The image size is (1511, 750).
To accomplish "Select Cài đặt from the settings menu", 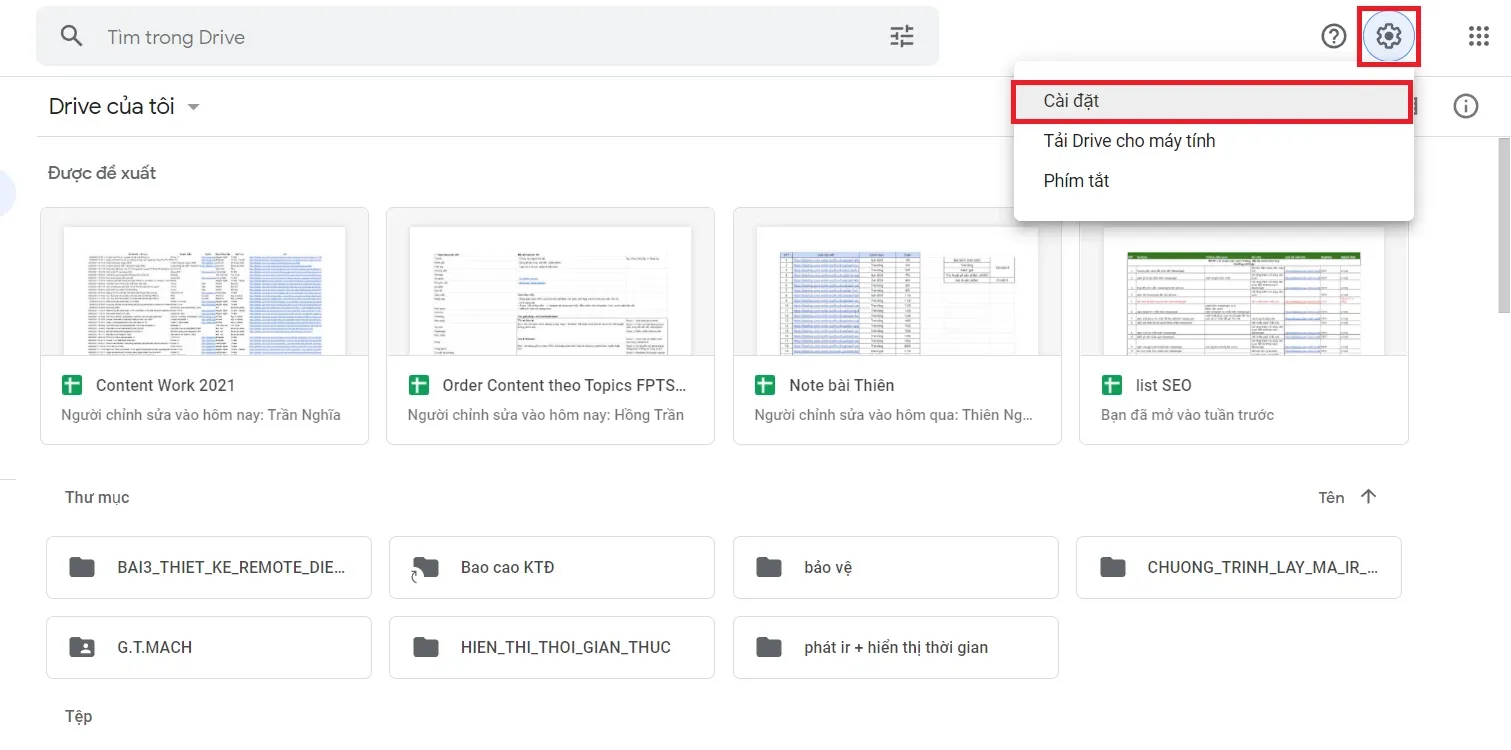I will tap(1213, 101).
